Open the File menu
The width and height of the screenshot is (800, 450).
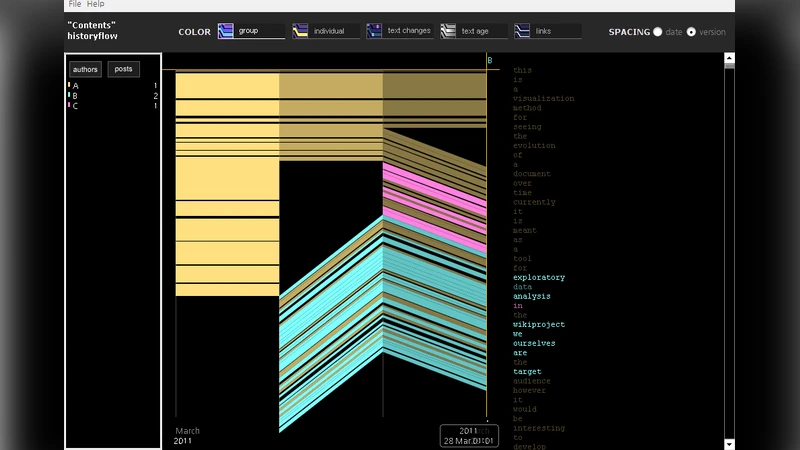[75, 5]
